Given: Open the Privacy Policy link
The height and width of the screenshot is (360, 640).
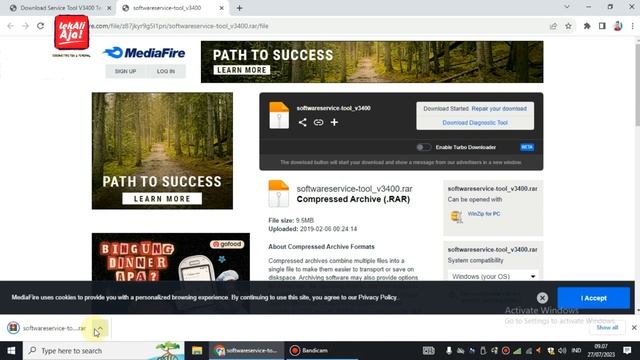Looking at the screenshot, I should tap(378, 298).
